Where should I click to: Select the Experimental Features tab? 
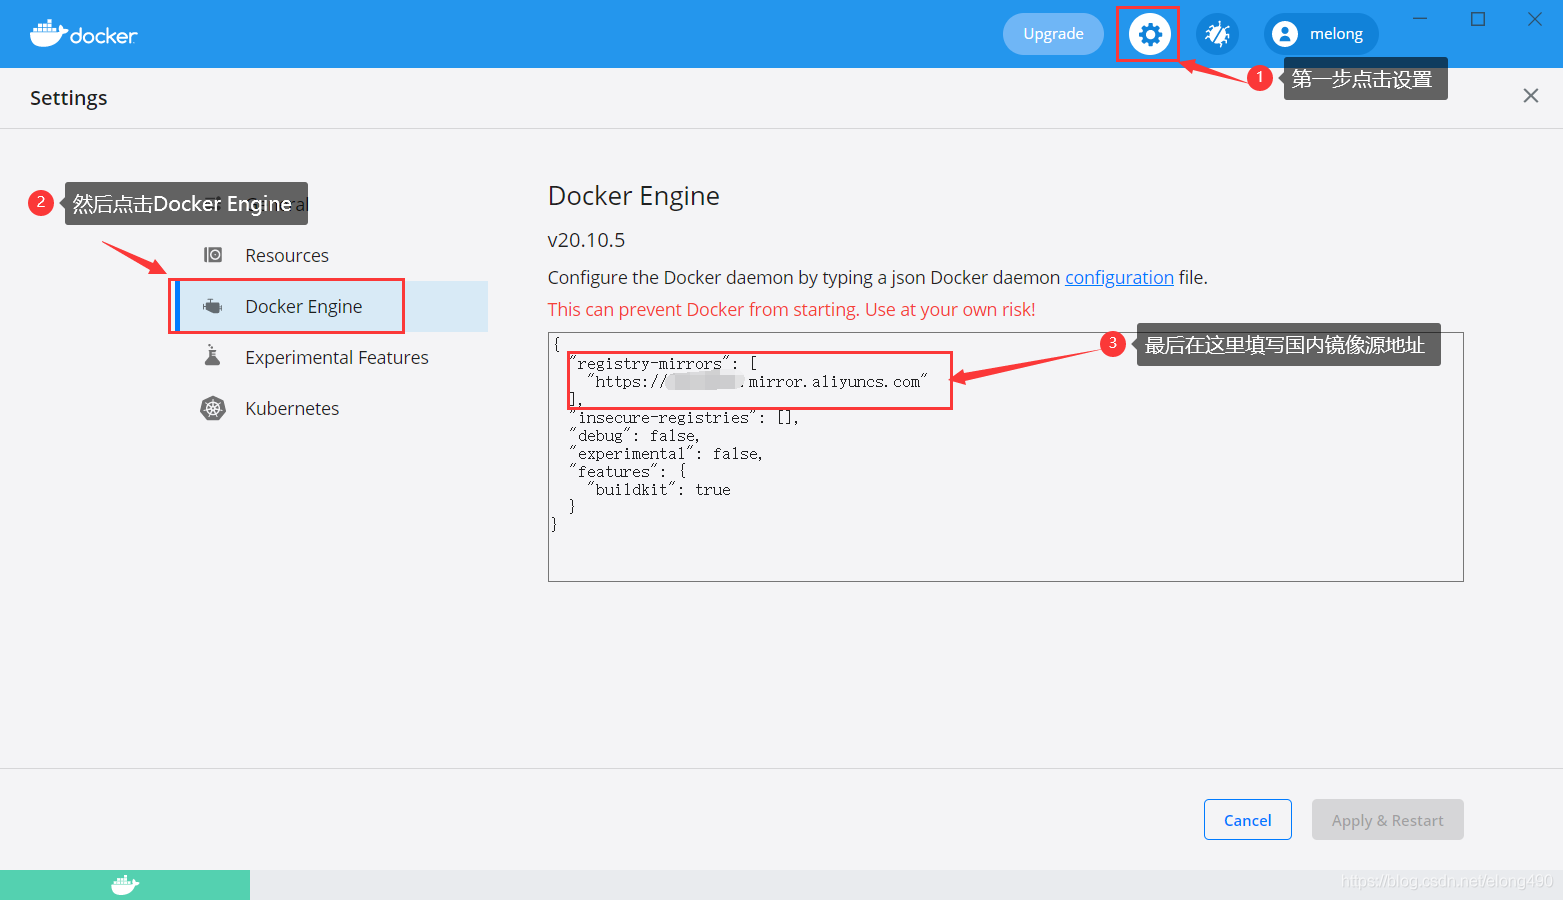click(x=330, y=357)
